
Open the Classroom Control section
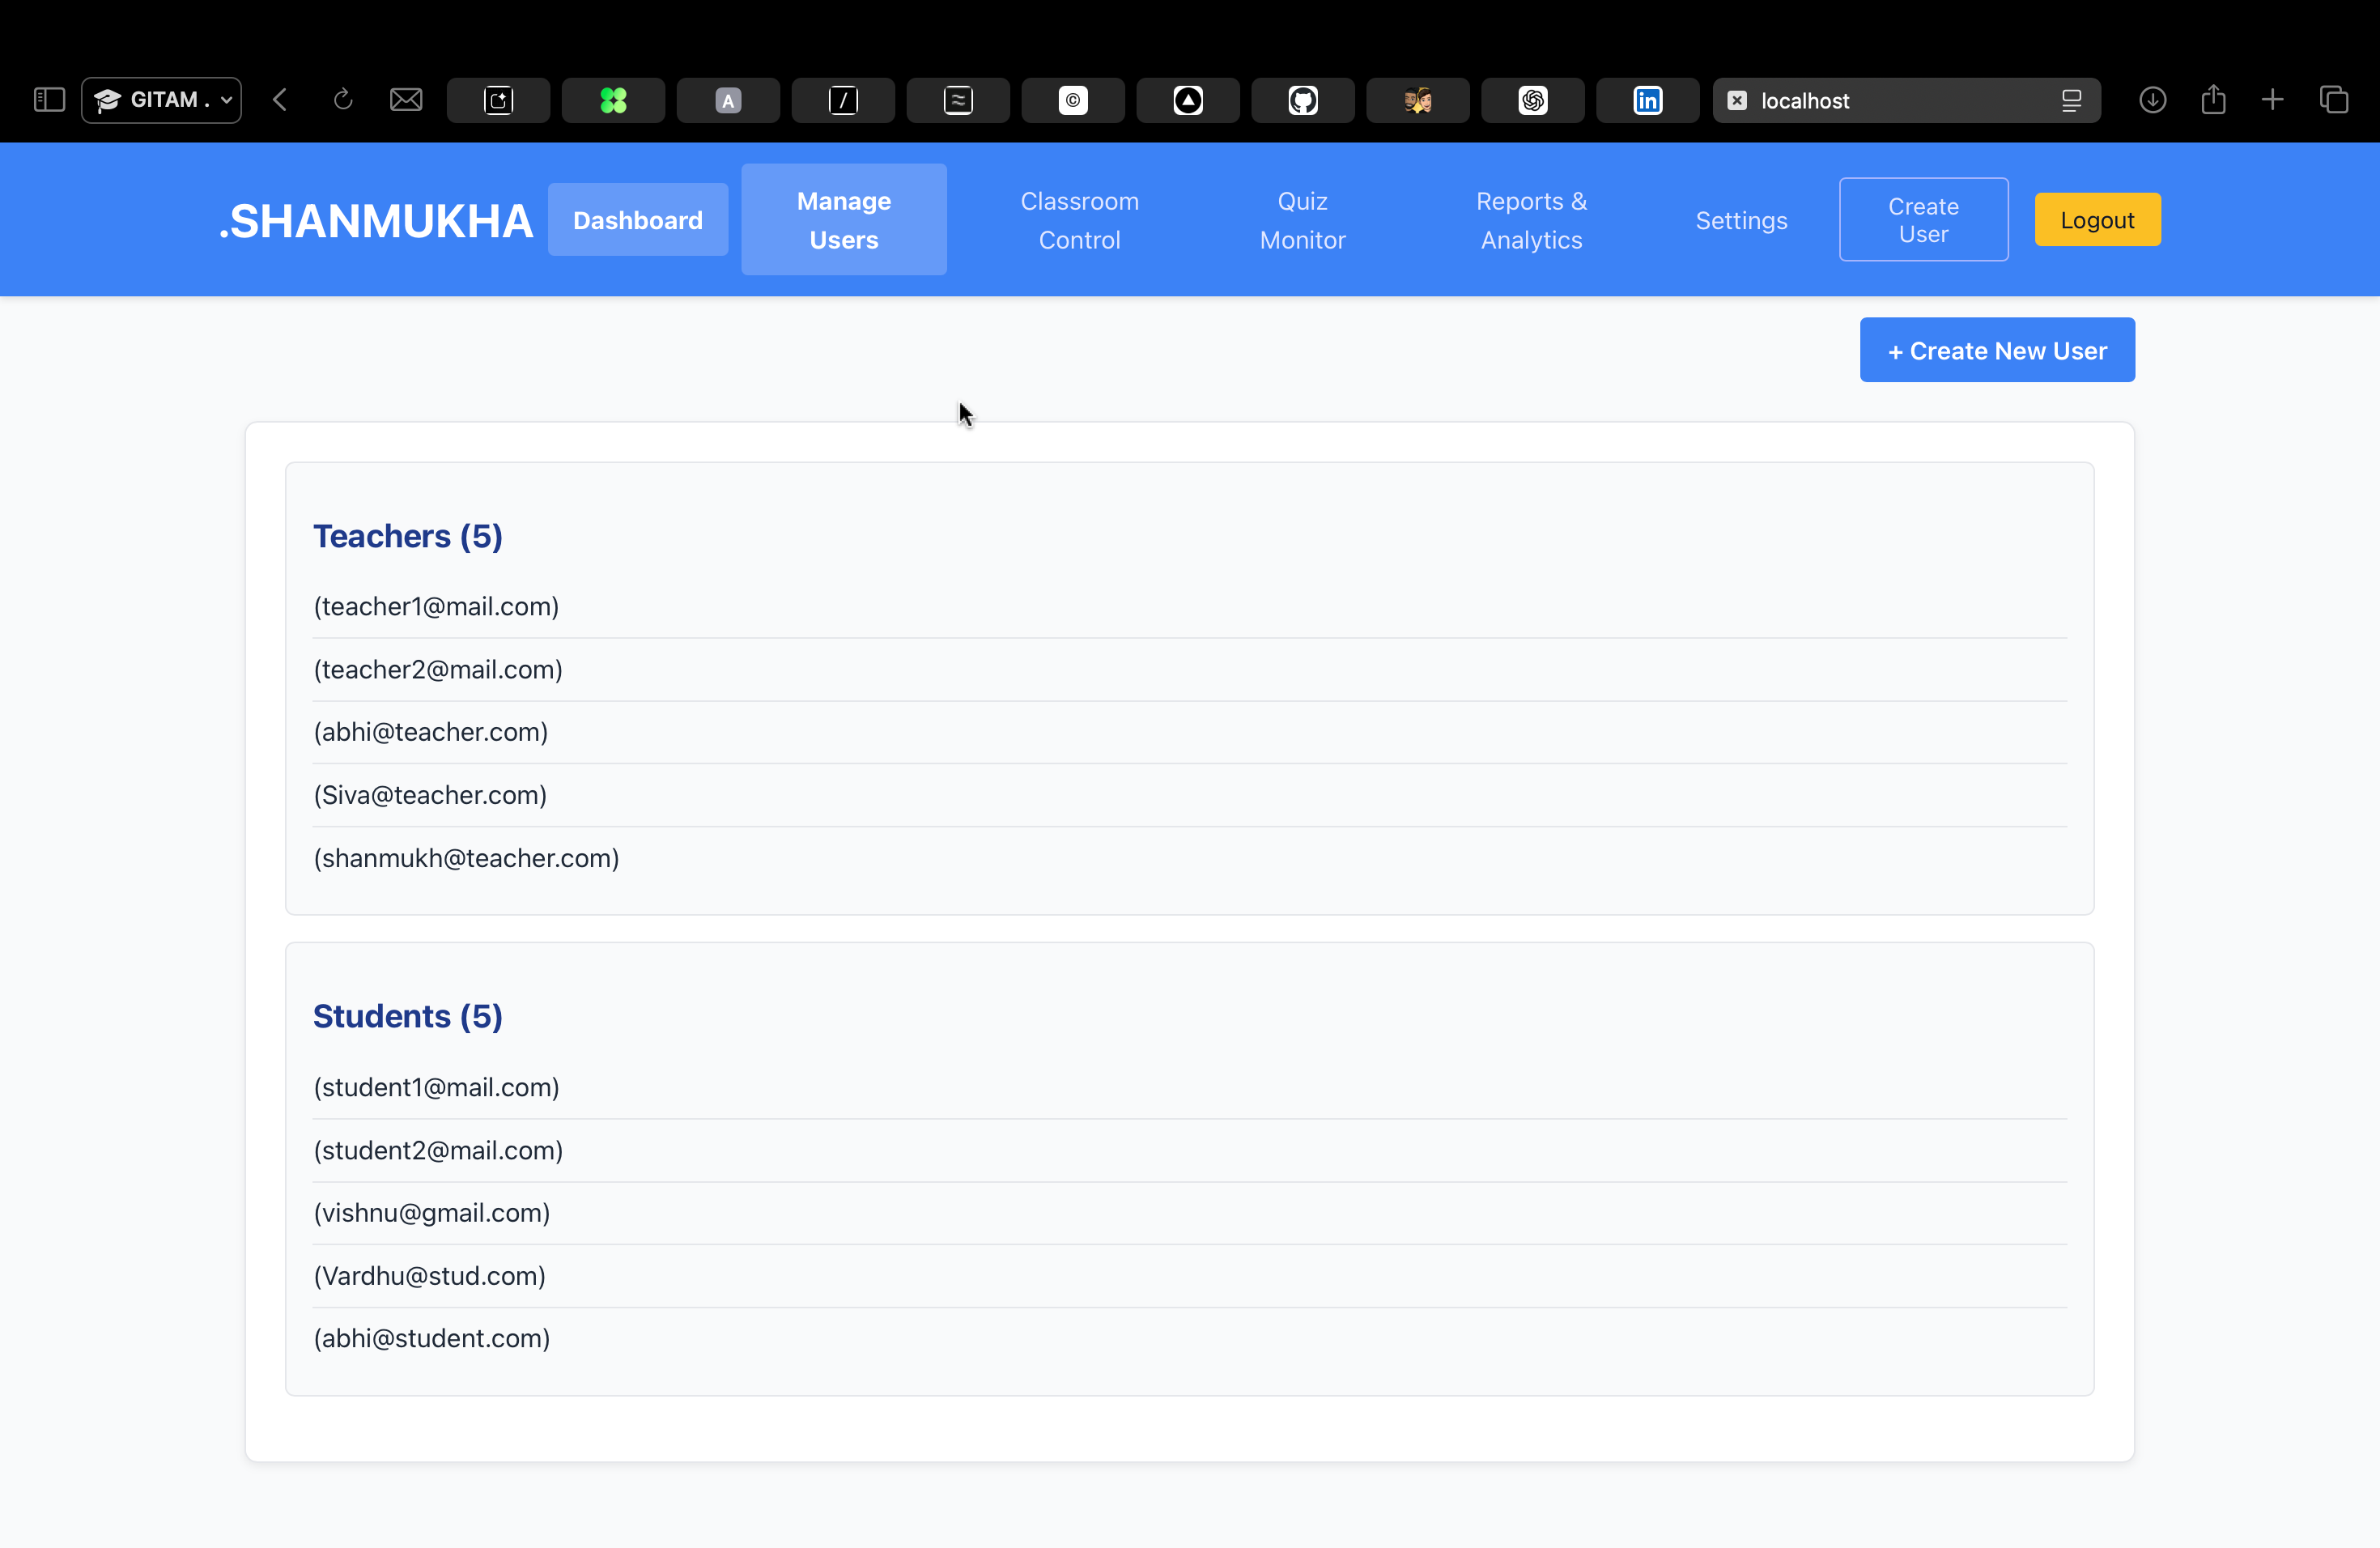coord(1079,219)
